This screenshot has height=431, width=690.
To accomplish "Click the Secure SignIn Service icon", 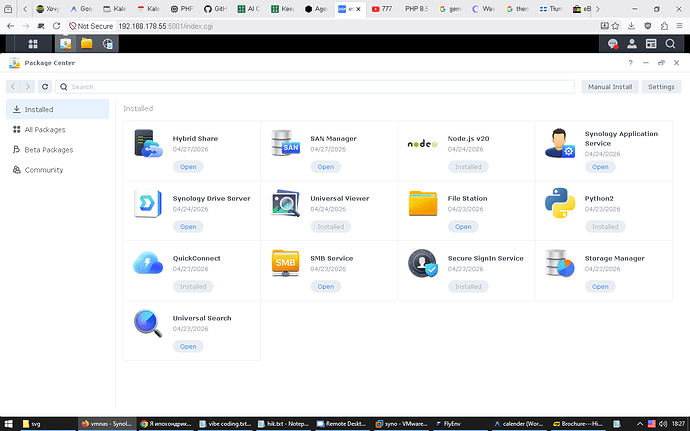I will 423,263.
